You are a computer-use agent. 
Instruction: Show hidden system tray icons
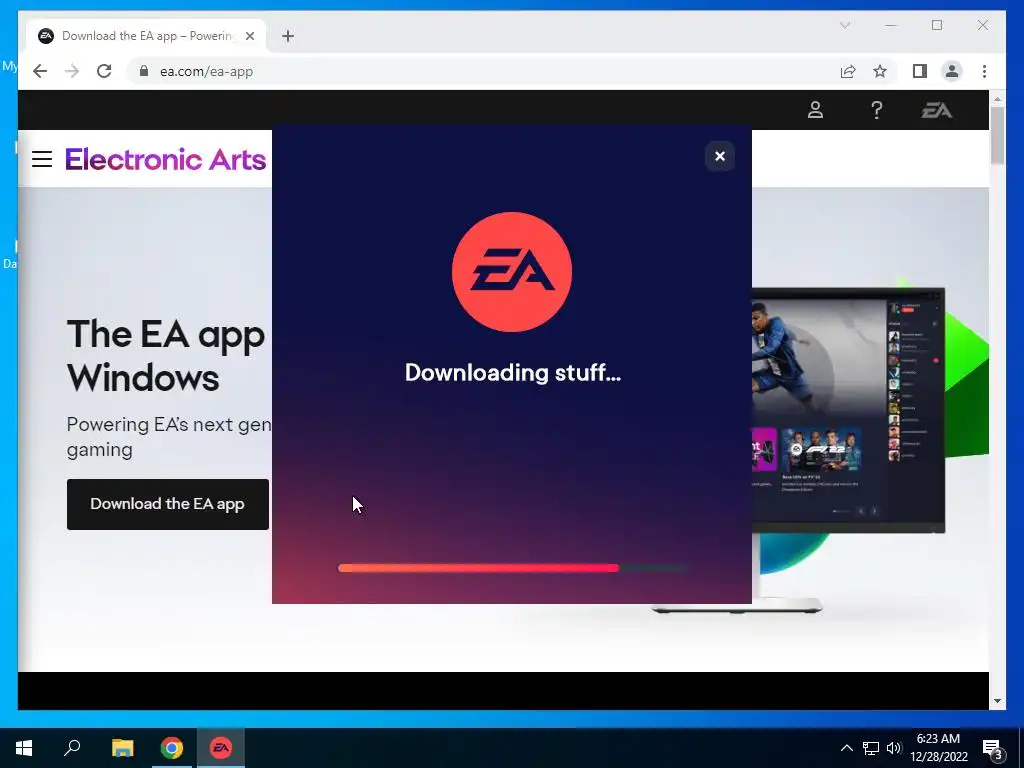846,748
